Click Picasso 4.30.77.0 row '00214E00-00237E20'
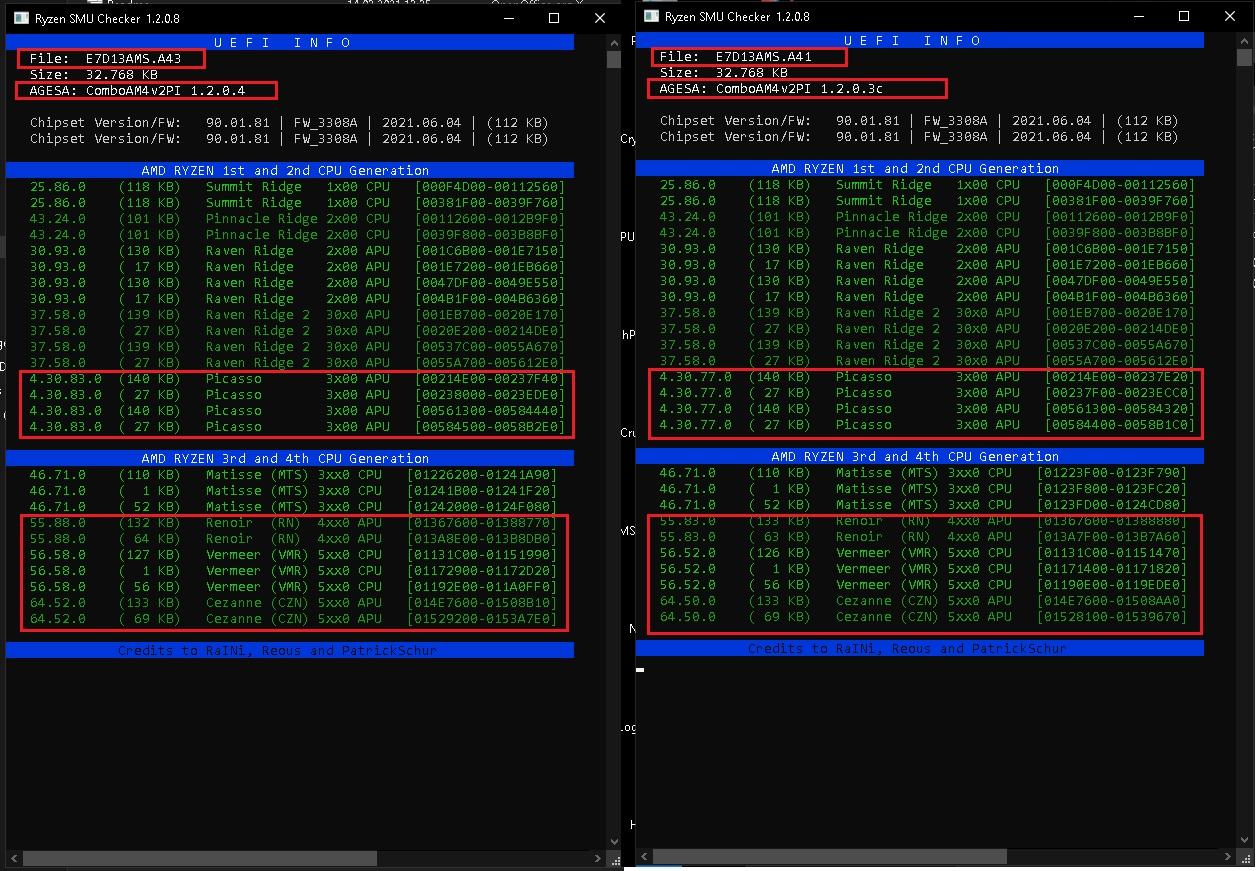1256x871 pixels. point(927,376)
